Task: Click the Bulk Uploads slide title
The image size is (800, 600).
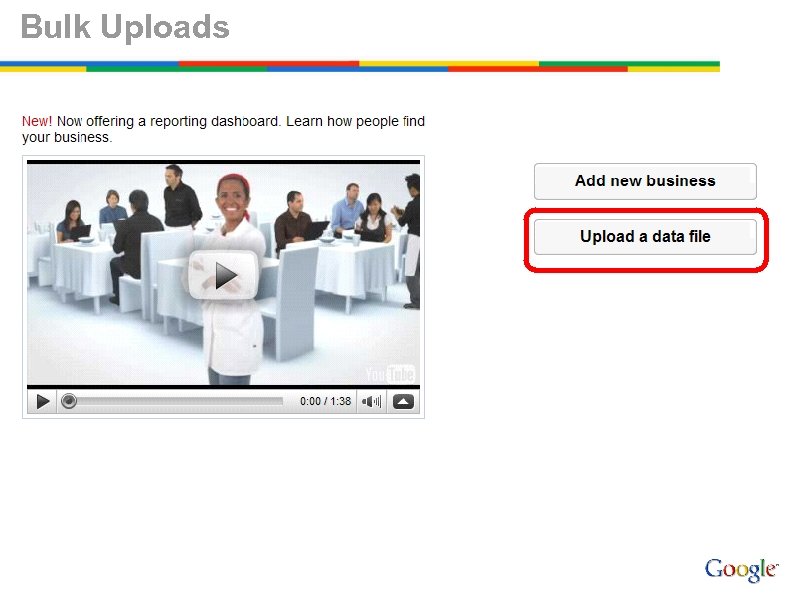Action: 125,27
